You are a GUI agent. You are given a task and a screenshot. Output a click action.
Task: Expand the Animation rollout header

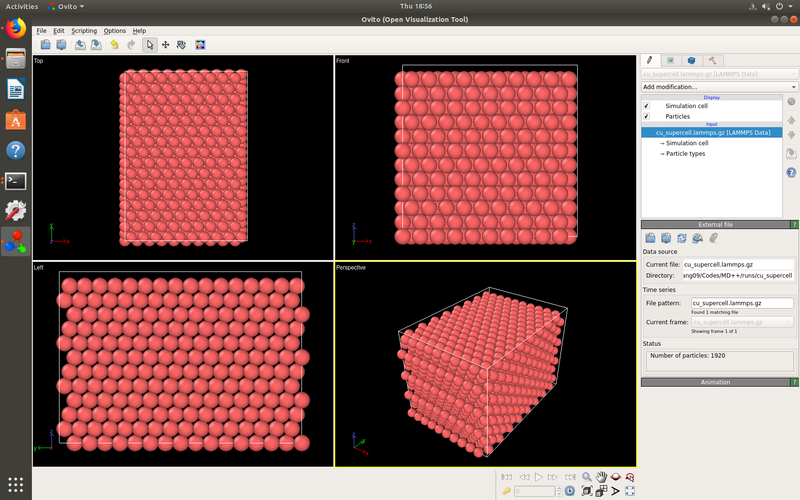pyautogui.click(x=715, y=382)
